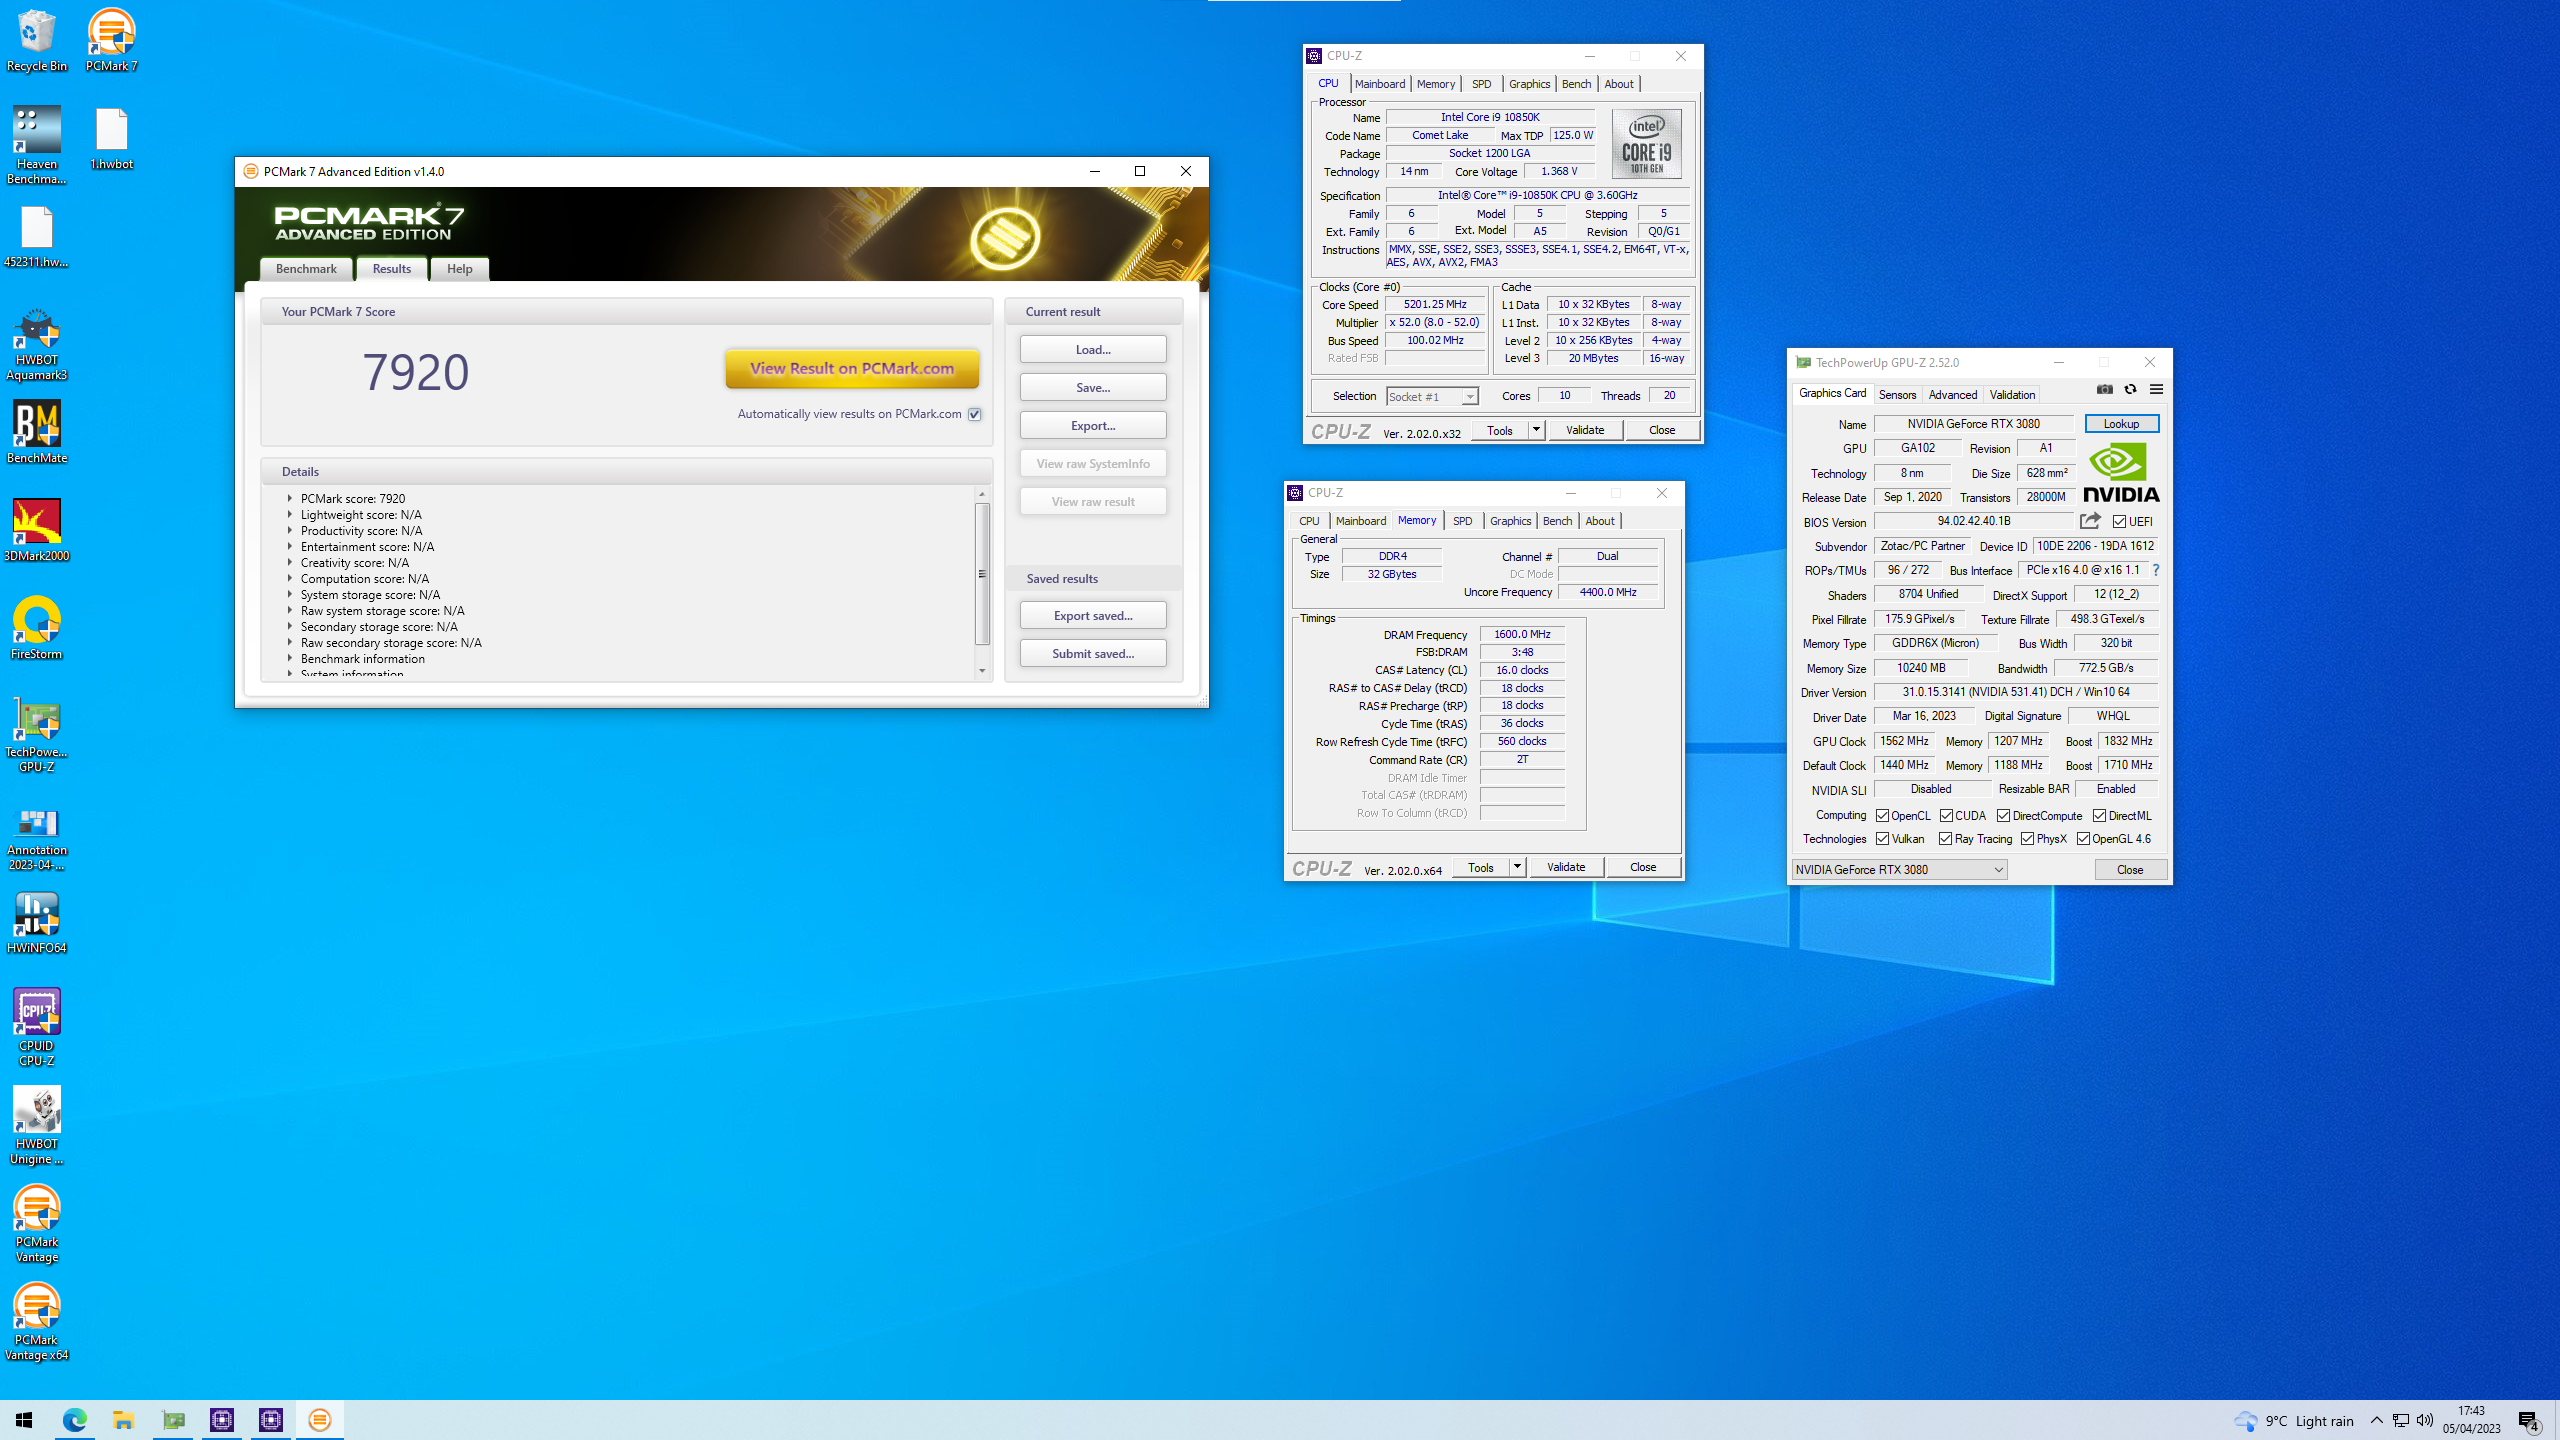Launch TechPowerUp GPU-Z desktop shortcut
The height and width of the screenshot is (1440, 2560).
pyautogui.click(x=37, y=734)
